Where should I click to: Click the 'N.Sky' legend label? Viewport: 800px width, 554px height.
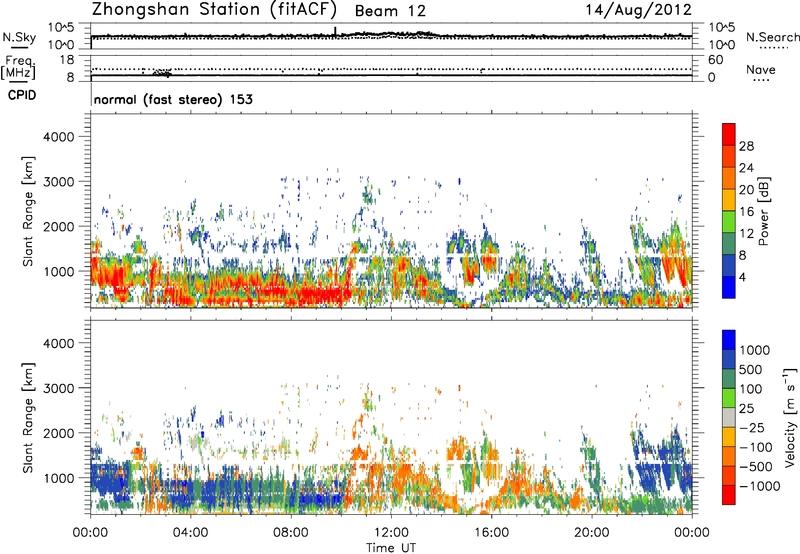(19, 37)
